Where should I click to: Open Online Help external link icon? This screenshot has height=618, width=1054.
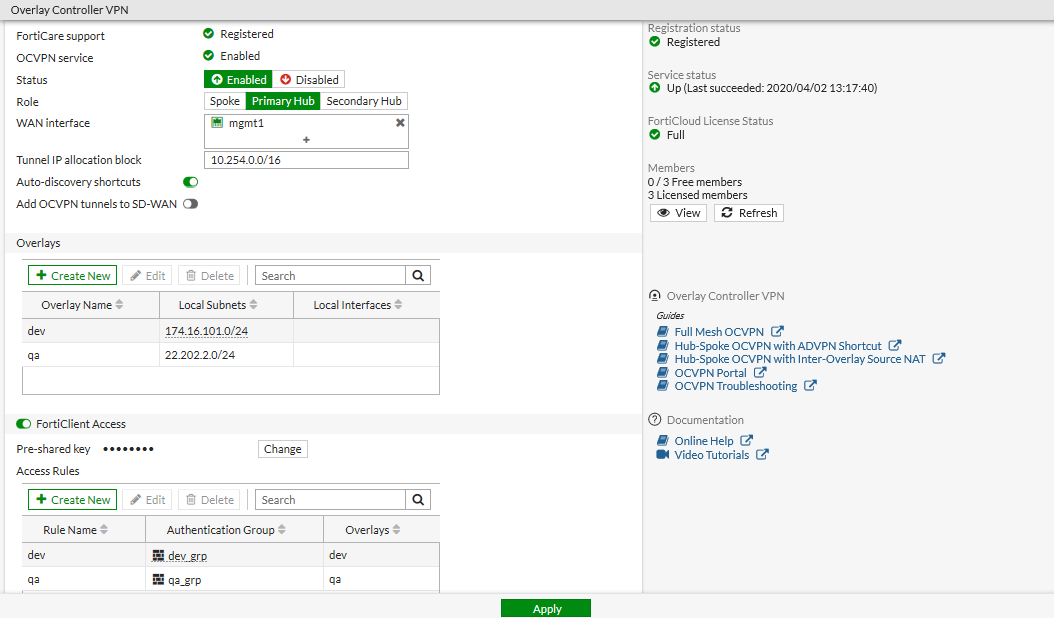[747, 441]
